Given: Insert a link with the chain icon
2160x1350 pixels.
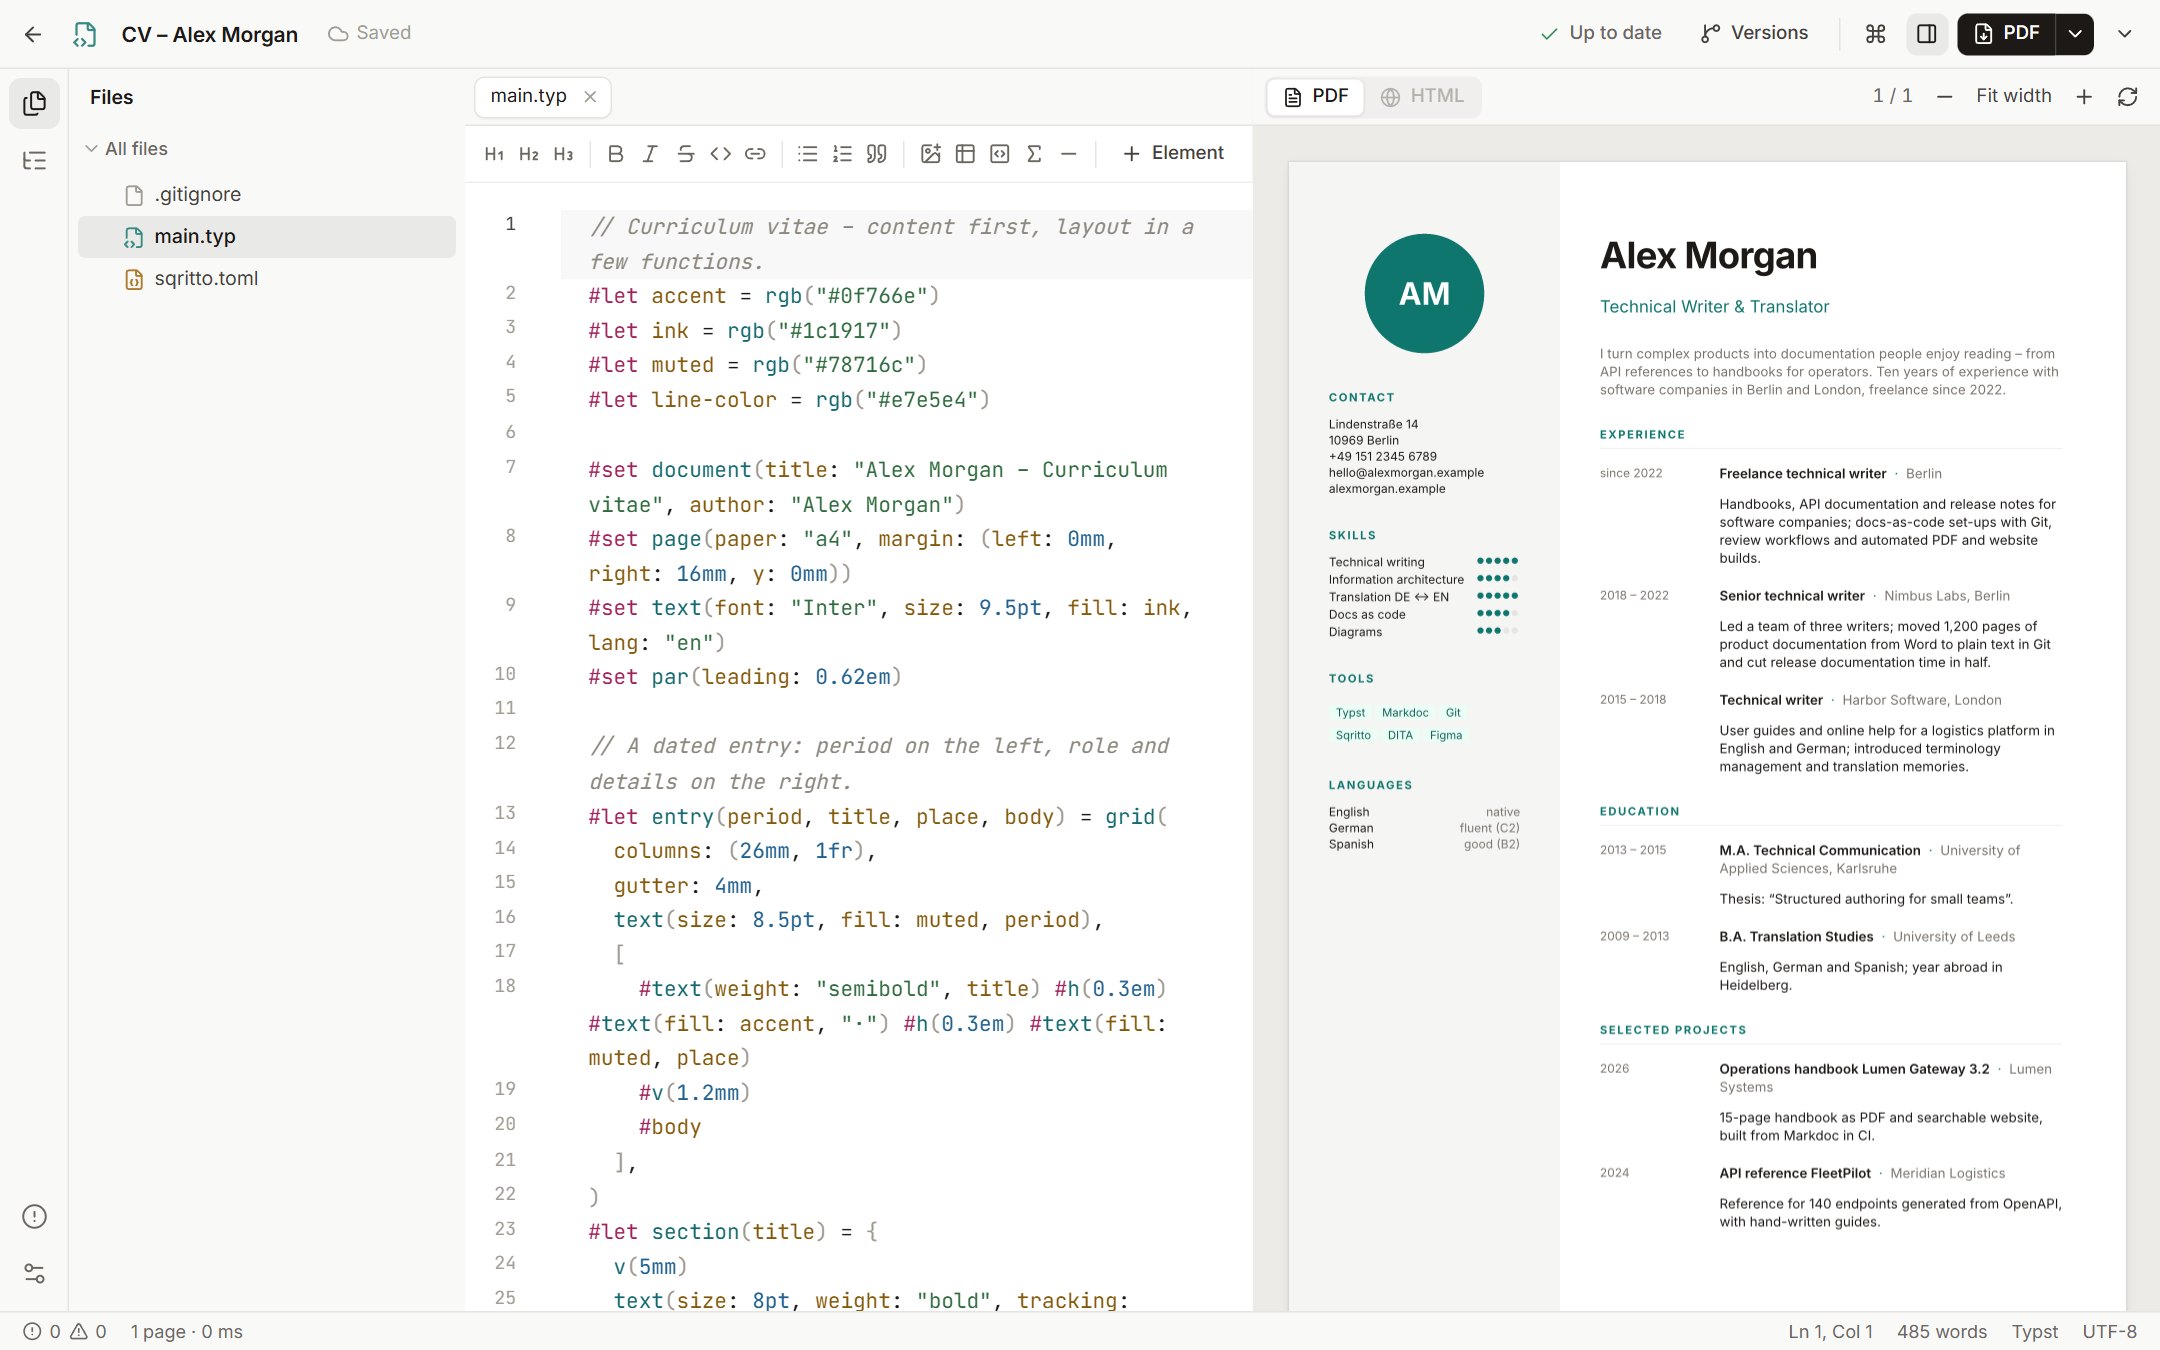Looking at the screenshot, I should pyautogui.click(x=755, y=153).
